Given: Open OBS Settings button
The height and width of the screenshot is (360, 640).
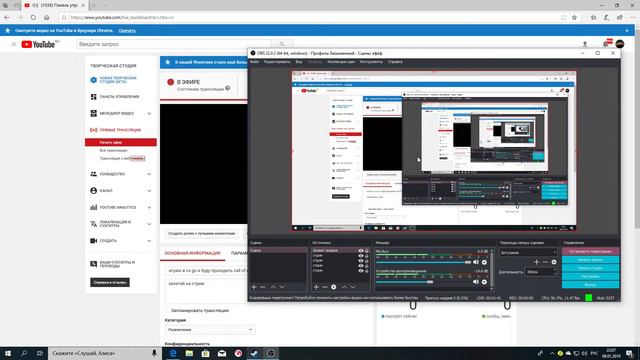Looking at the screenshot, I should pos(590,277).
